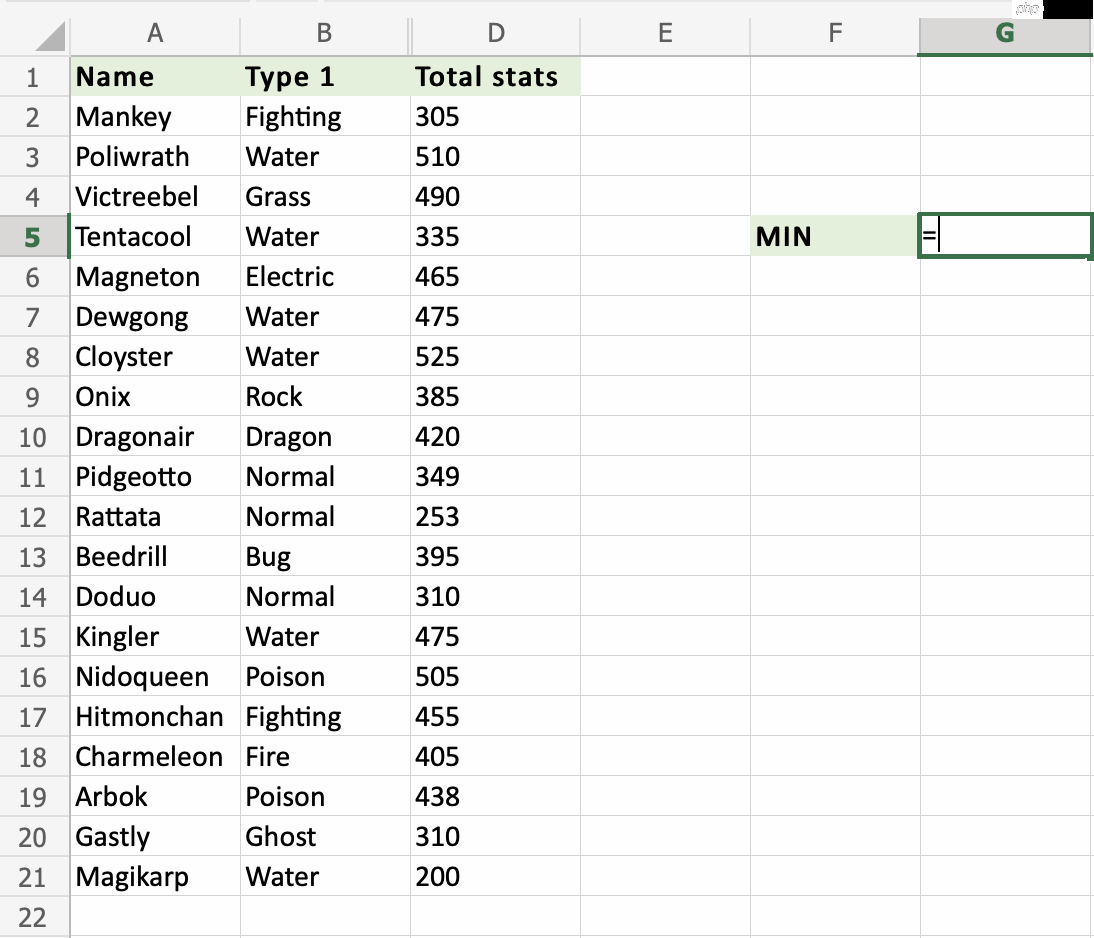Select row 12 header
Viewport: 1094px width, 938px height.
coord(33,517)
